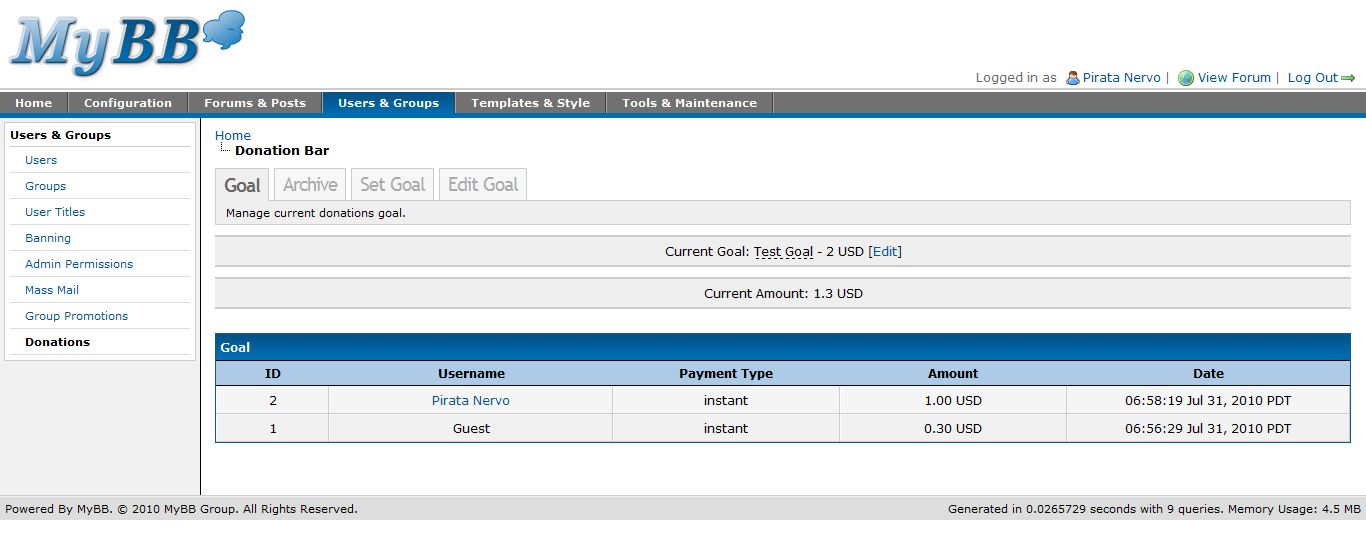This screenshot has height=550, width=1366.
Task: Switch to the Set Goal tab
Action: point(392,185)
